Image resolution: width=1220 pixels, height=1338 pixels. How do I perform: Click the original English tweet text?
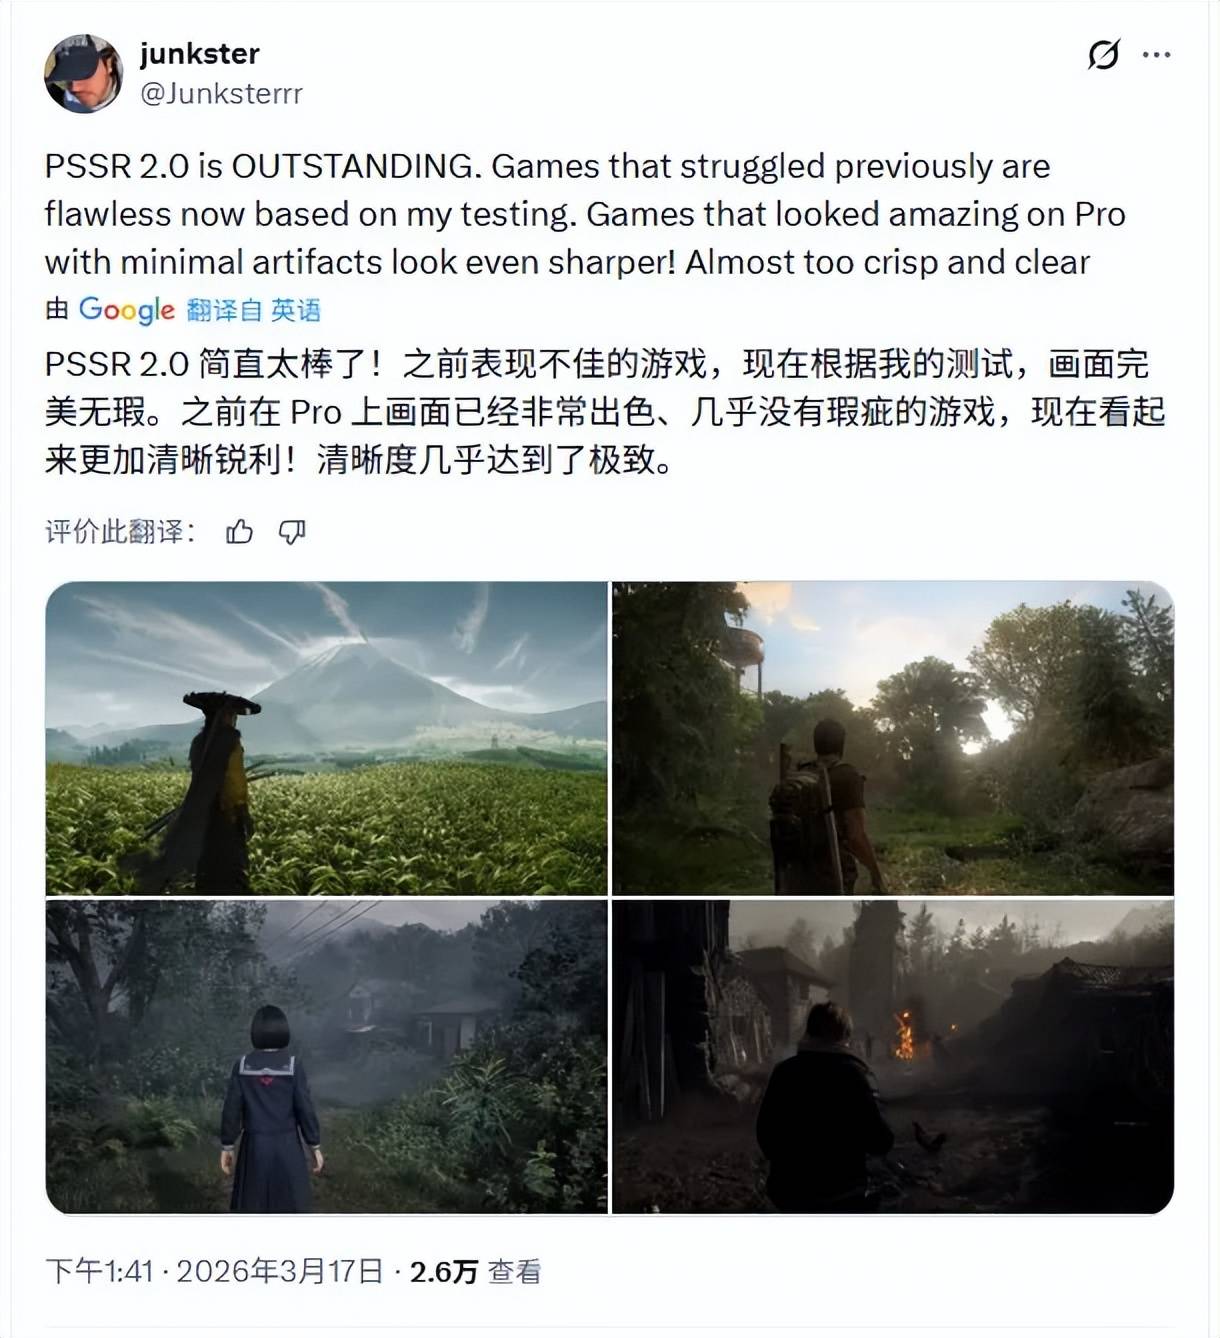click(x=586, y=214)
